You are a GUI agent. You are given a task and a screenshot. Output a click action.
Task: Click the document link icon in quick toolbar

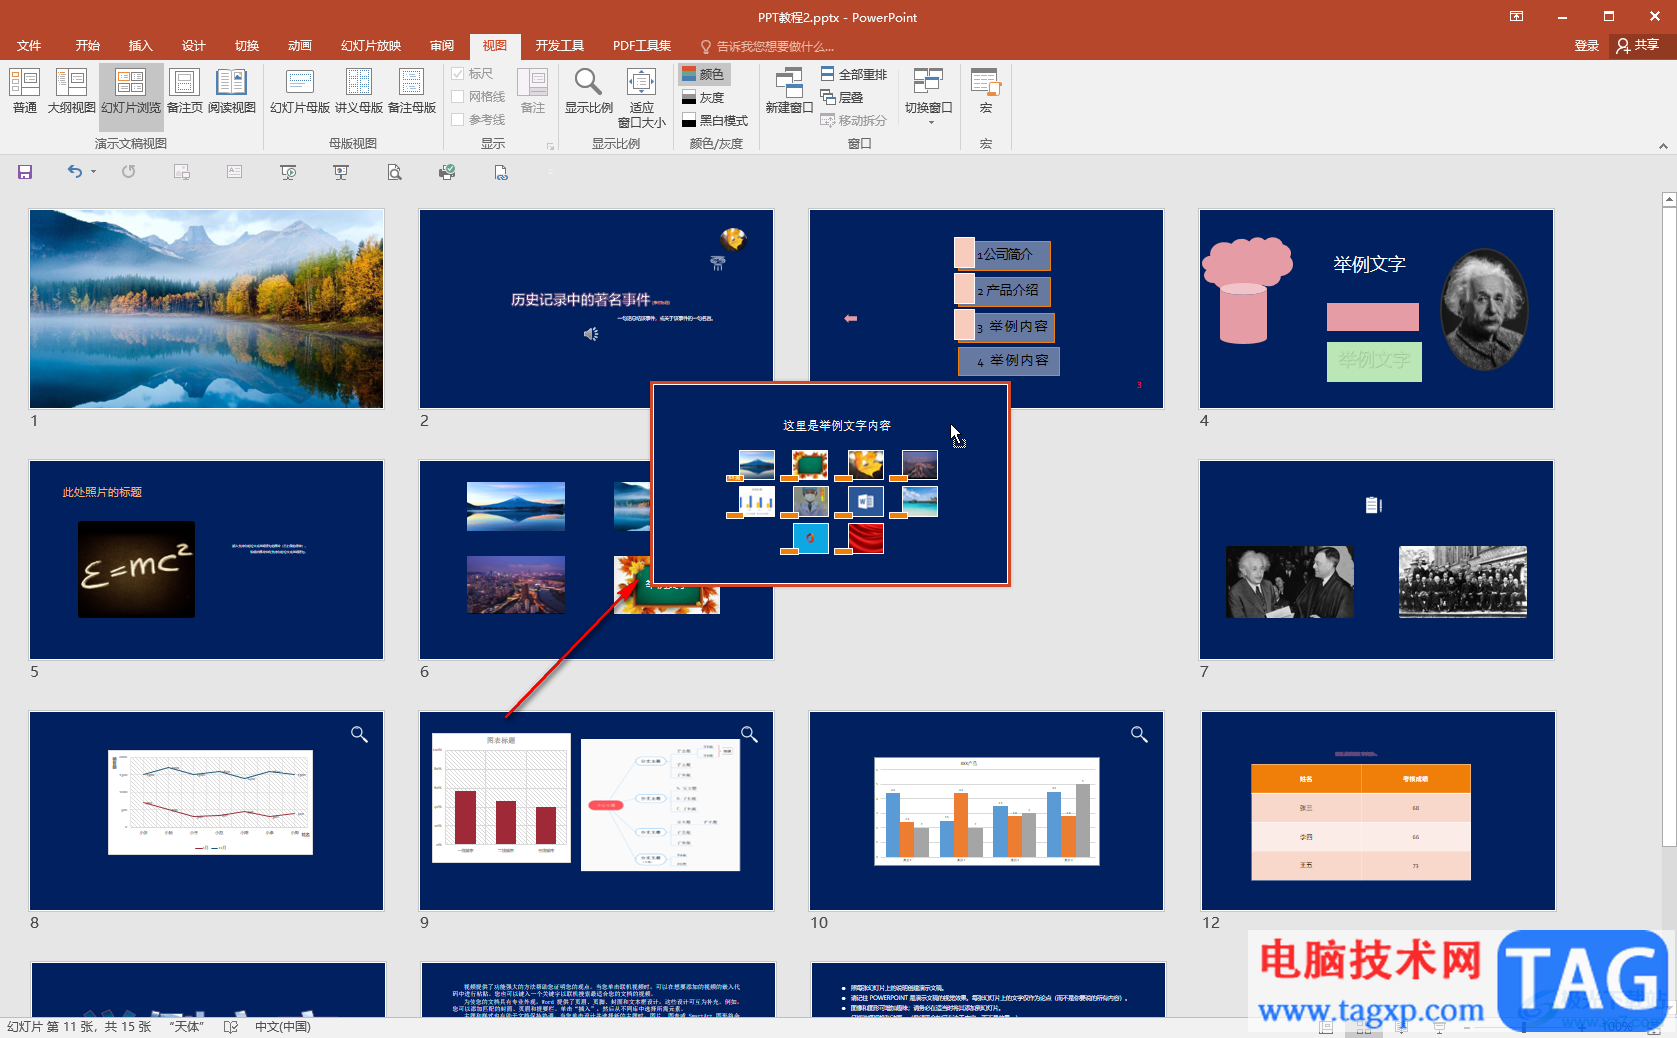[501, 172]
